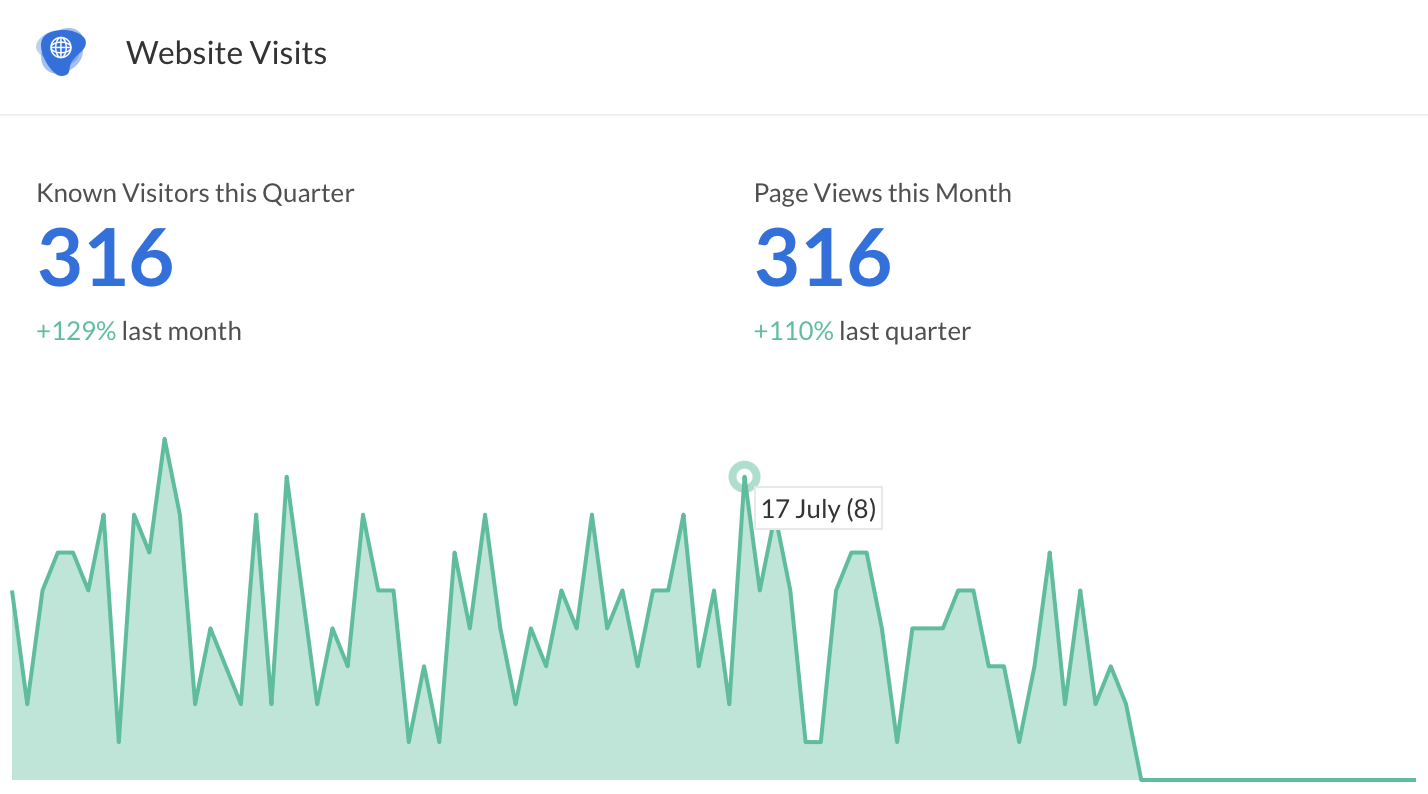Click the 17 July (8) tooltip
Screen dimensions: 1428x794
818,509
